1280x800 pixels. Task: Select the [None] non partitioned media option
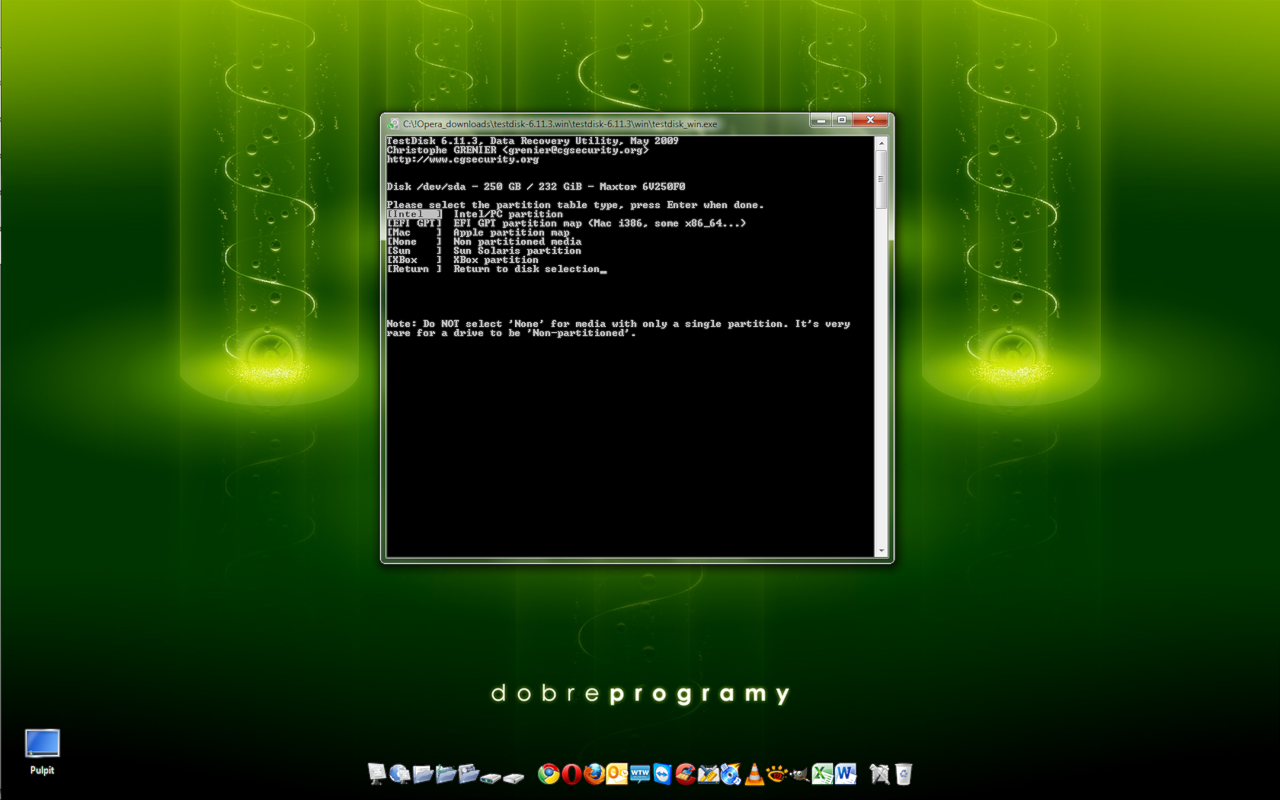(414, 242)
